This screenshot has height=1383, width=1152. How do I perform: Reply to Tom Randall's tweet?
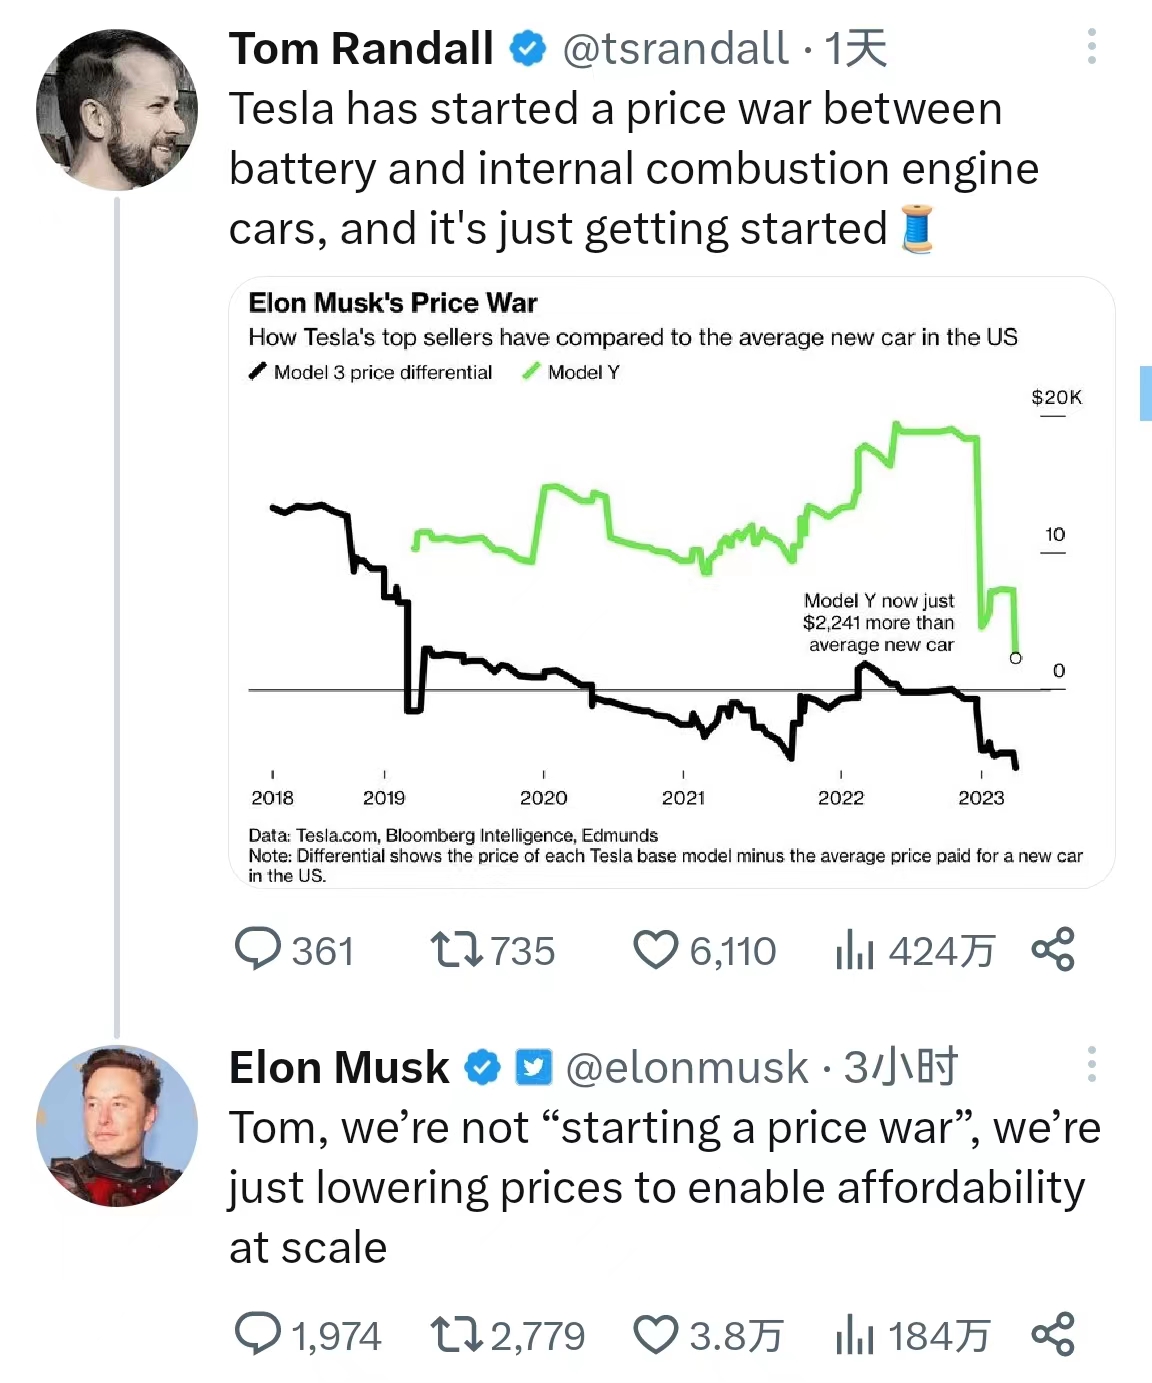257,949
